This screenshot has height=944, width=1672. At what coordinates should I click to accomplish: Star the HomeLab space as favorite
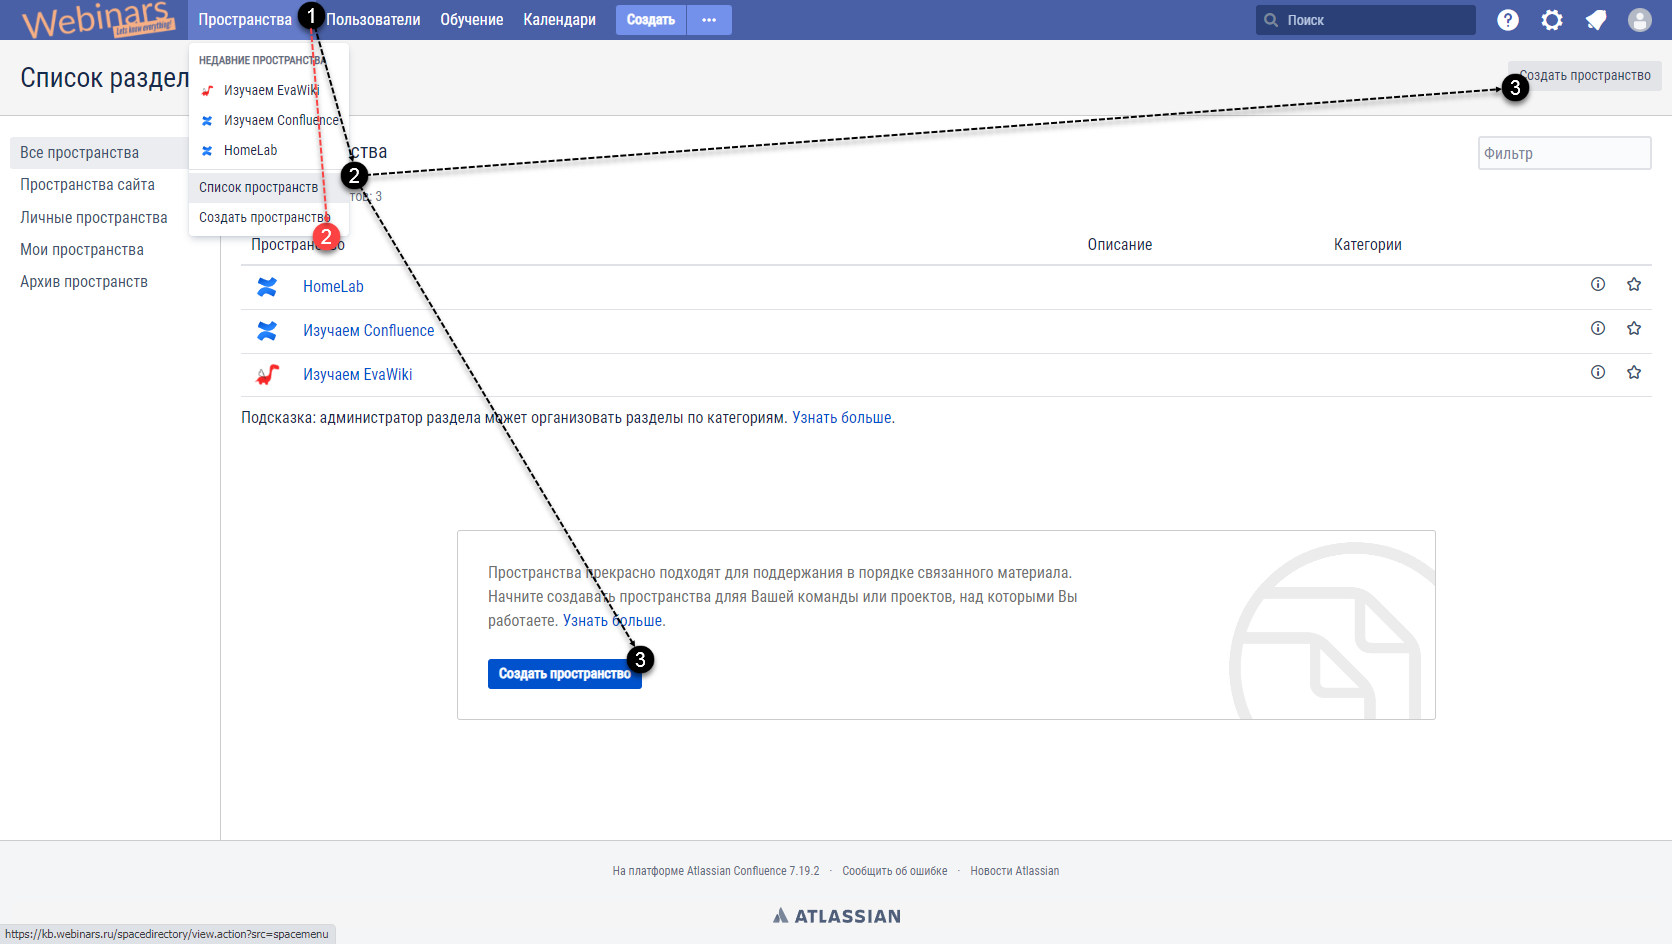tap(1634, 285)
